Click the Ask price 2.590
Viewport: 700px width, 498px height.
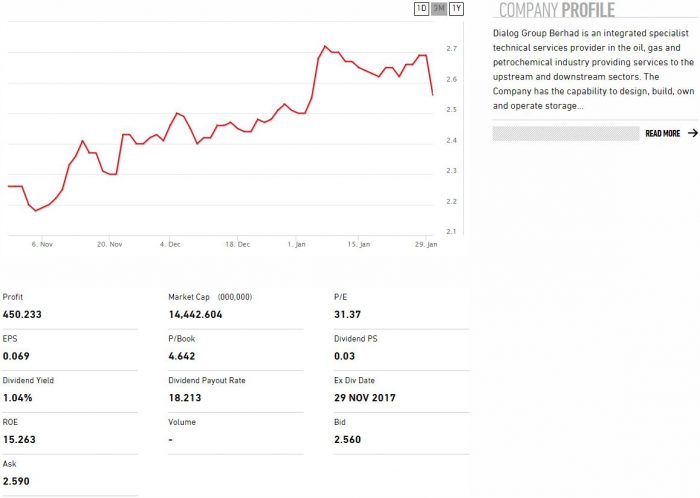pos(16,482)
